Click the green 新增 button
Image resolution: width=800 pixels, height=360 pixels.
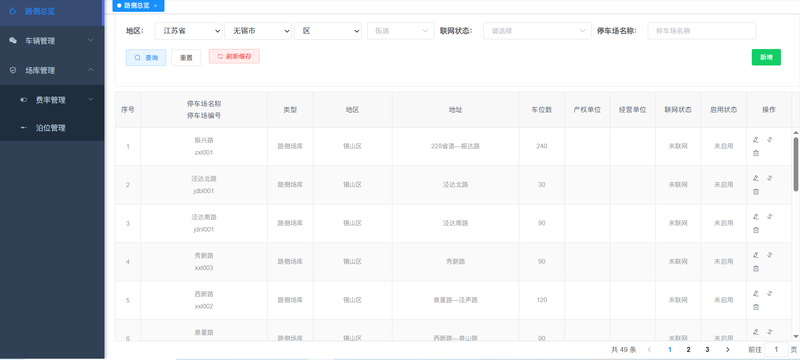coord(766,57)
